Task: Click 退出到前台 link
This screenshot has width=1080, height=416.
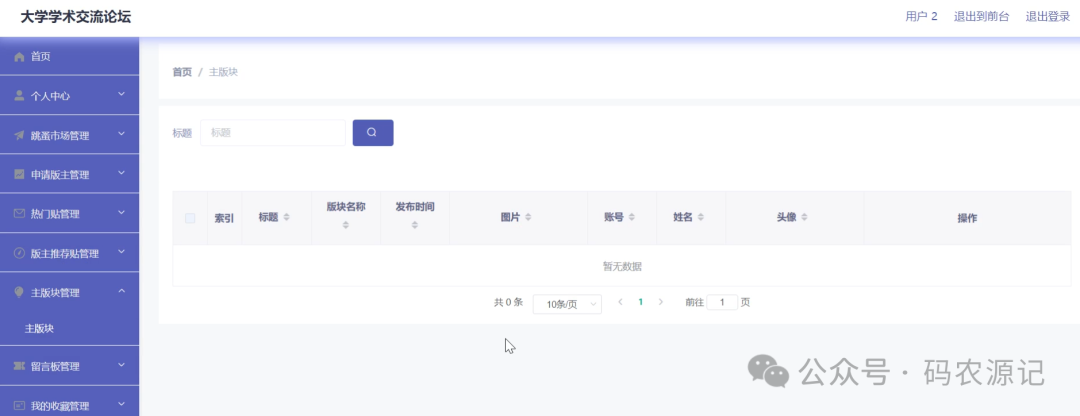Action: (981, 17)
